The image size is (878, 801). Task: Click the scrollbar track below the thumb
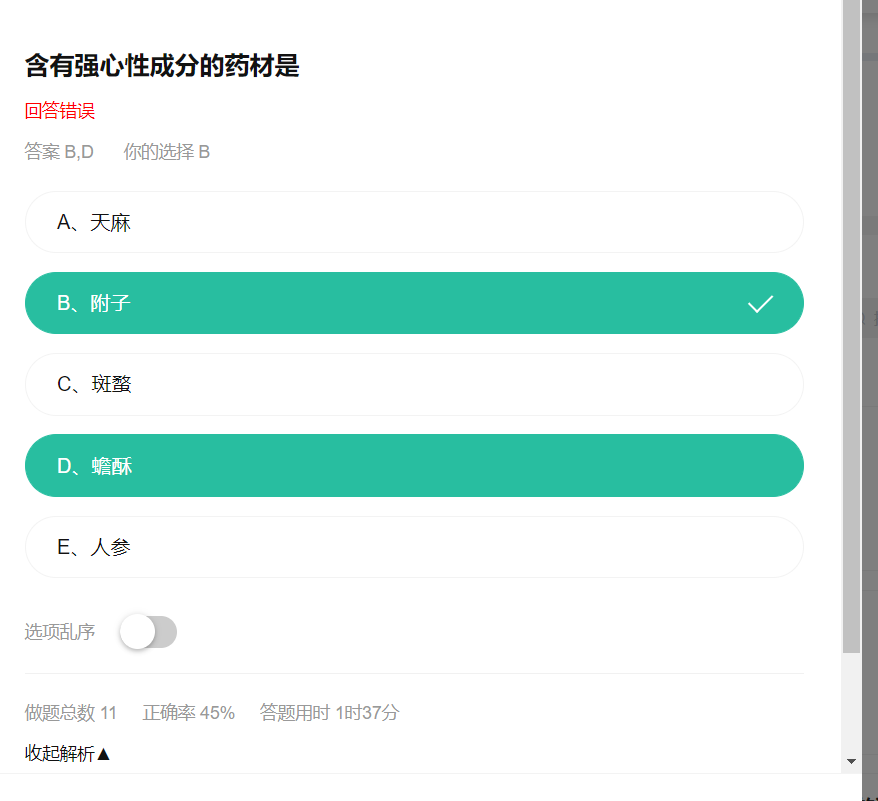click(852, 703)
